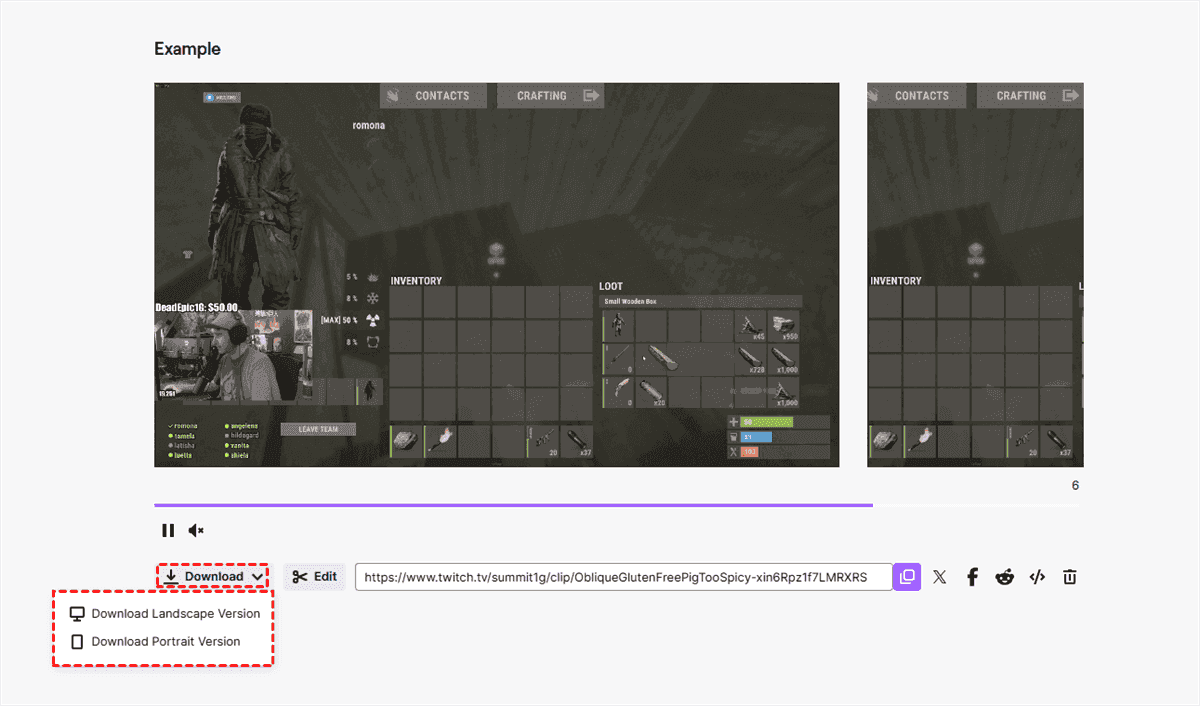The height and width of the screenshot is (706, 1200).
Task: Choose Download Landscape Version
Action: pos(164,613)
